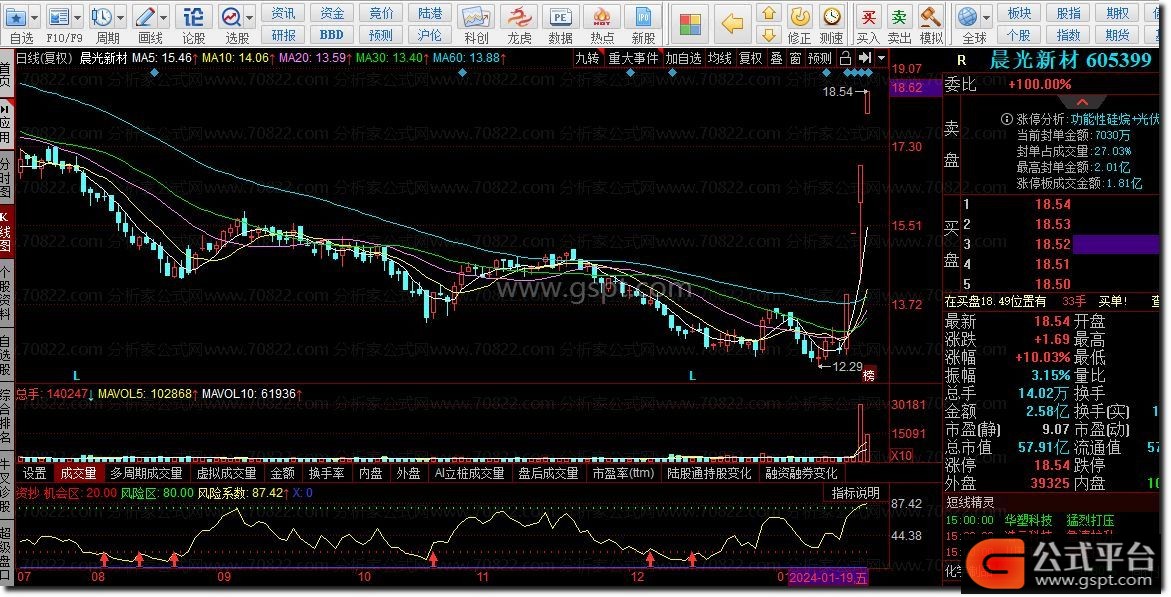Click the 指标说明 button

click(856, 493)
